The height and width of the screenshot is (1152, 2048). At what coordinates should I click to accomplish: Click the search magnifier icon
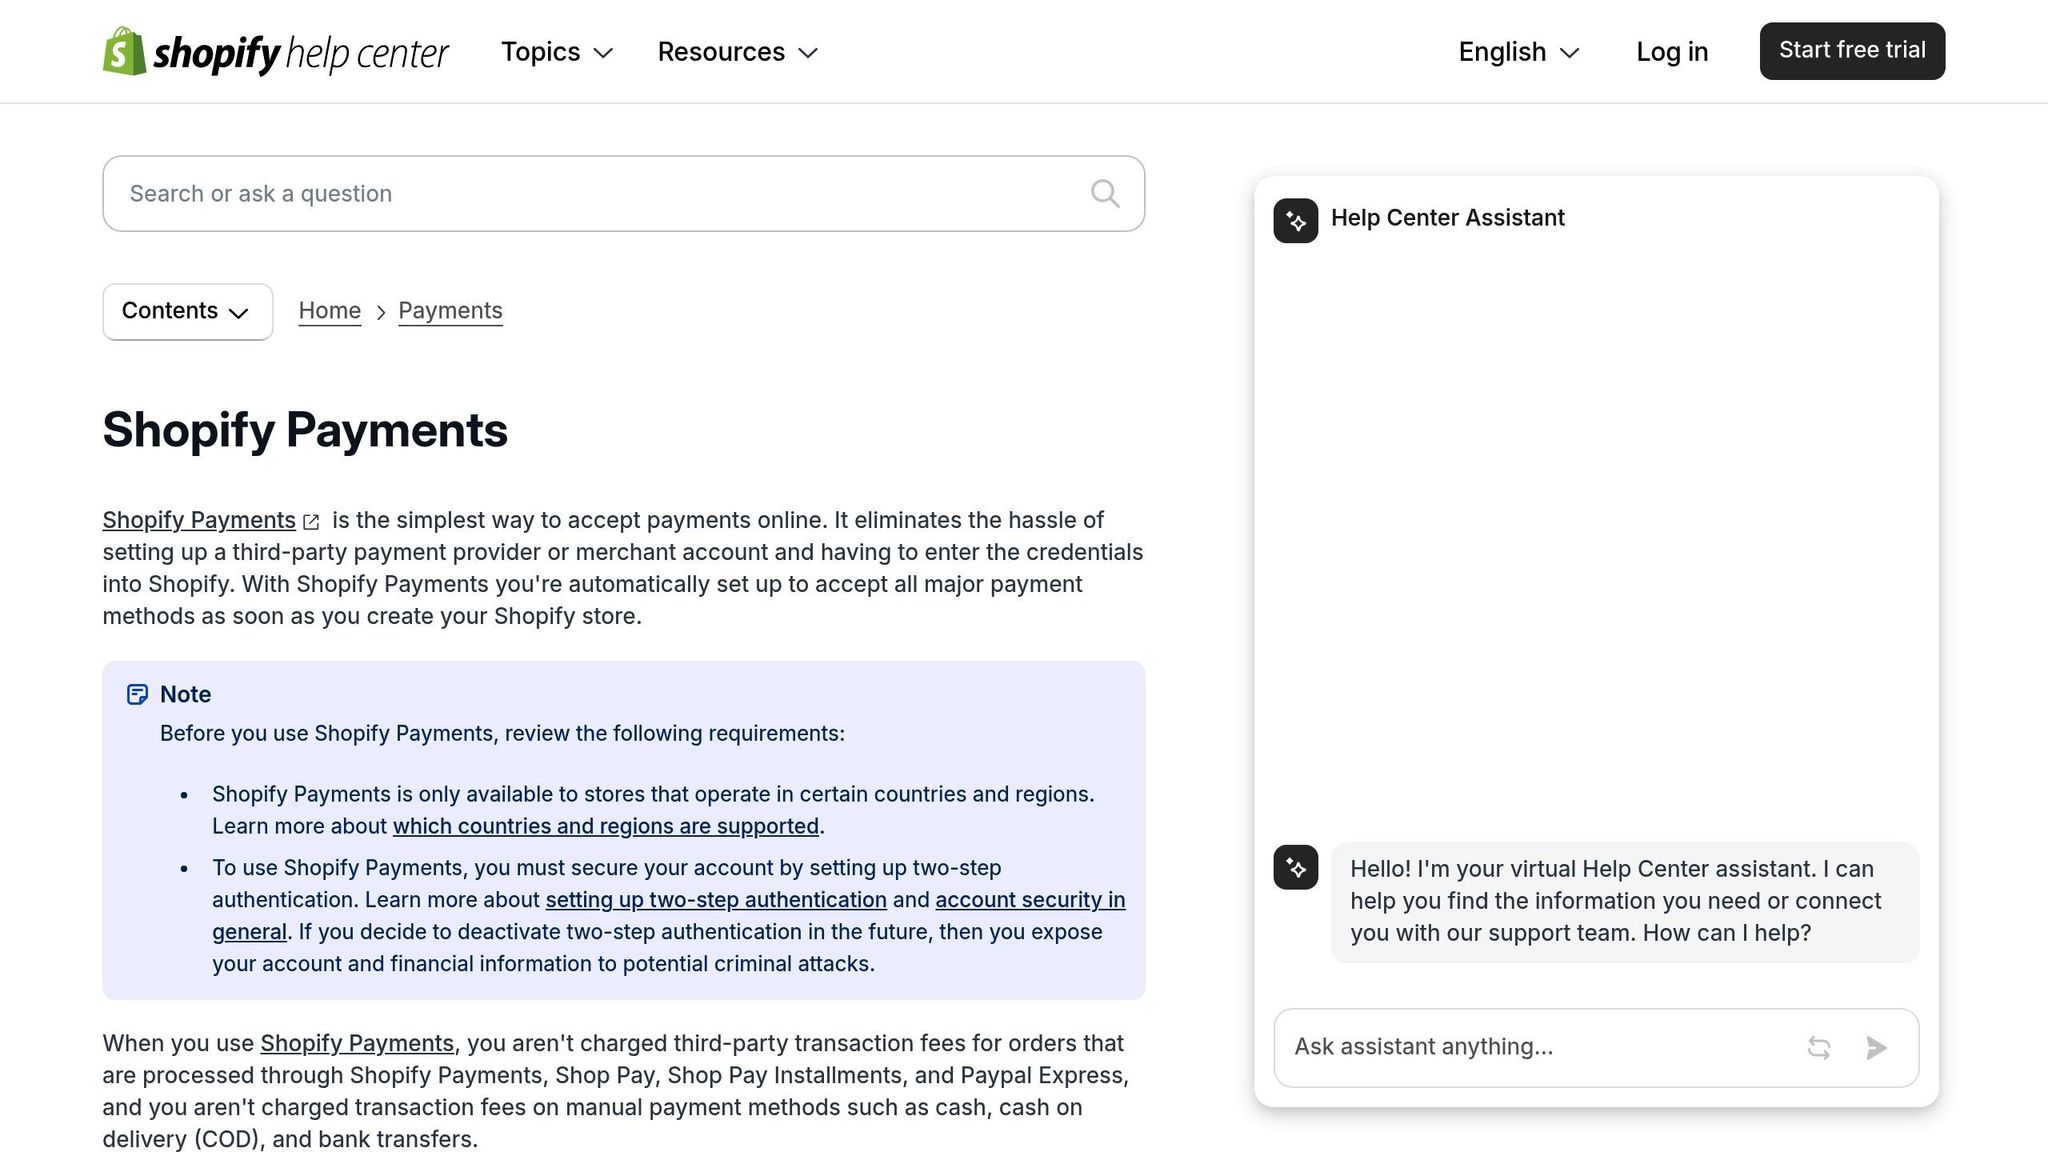1104,193
